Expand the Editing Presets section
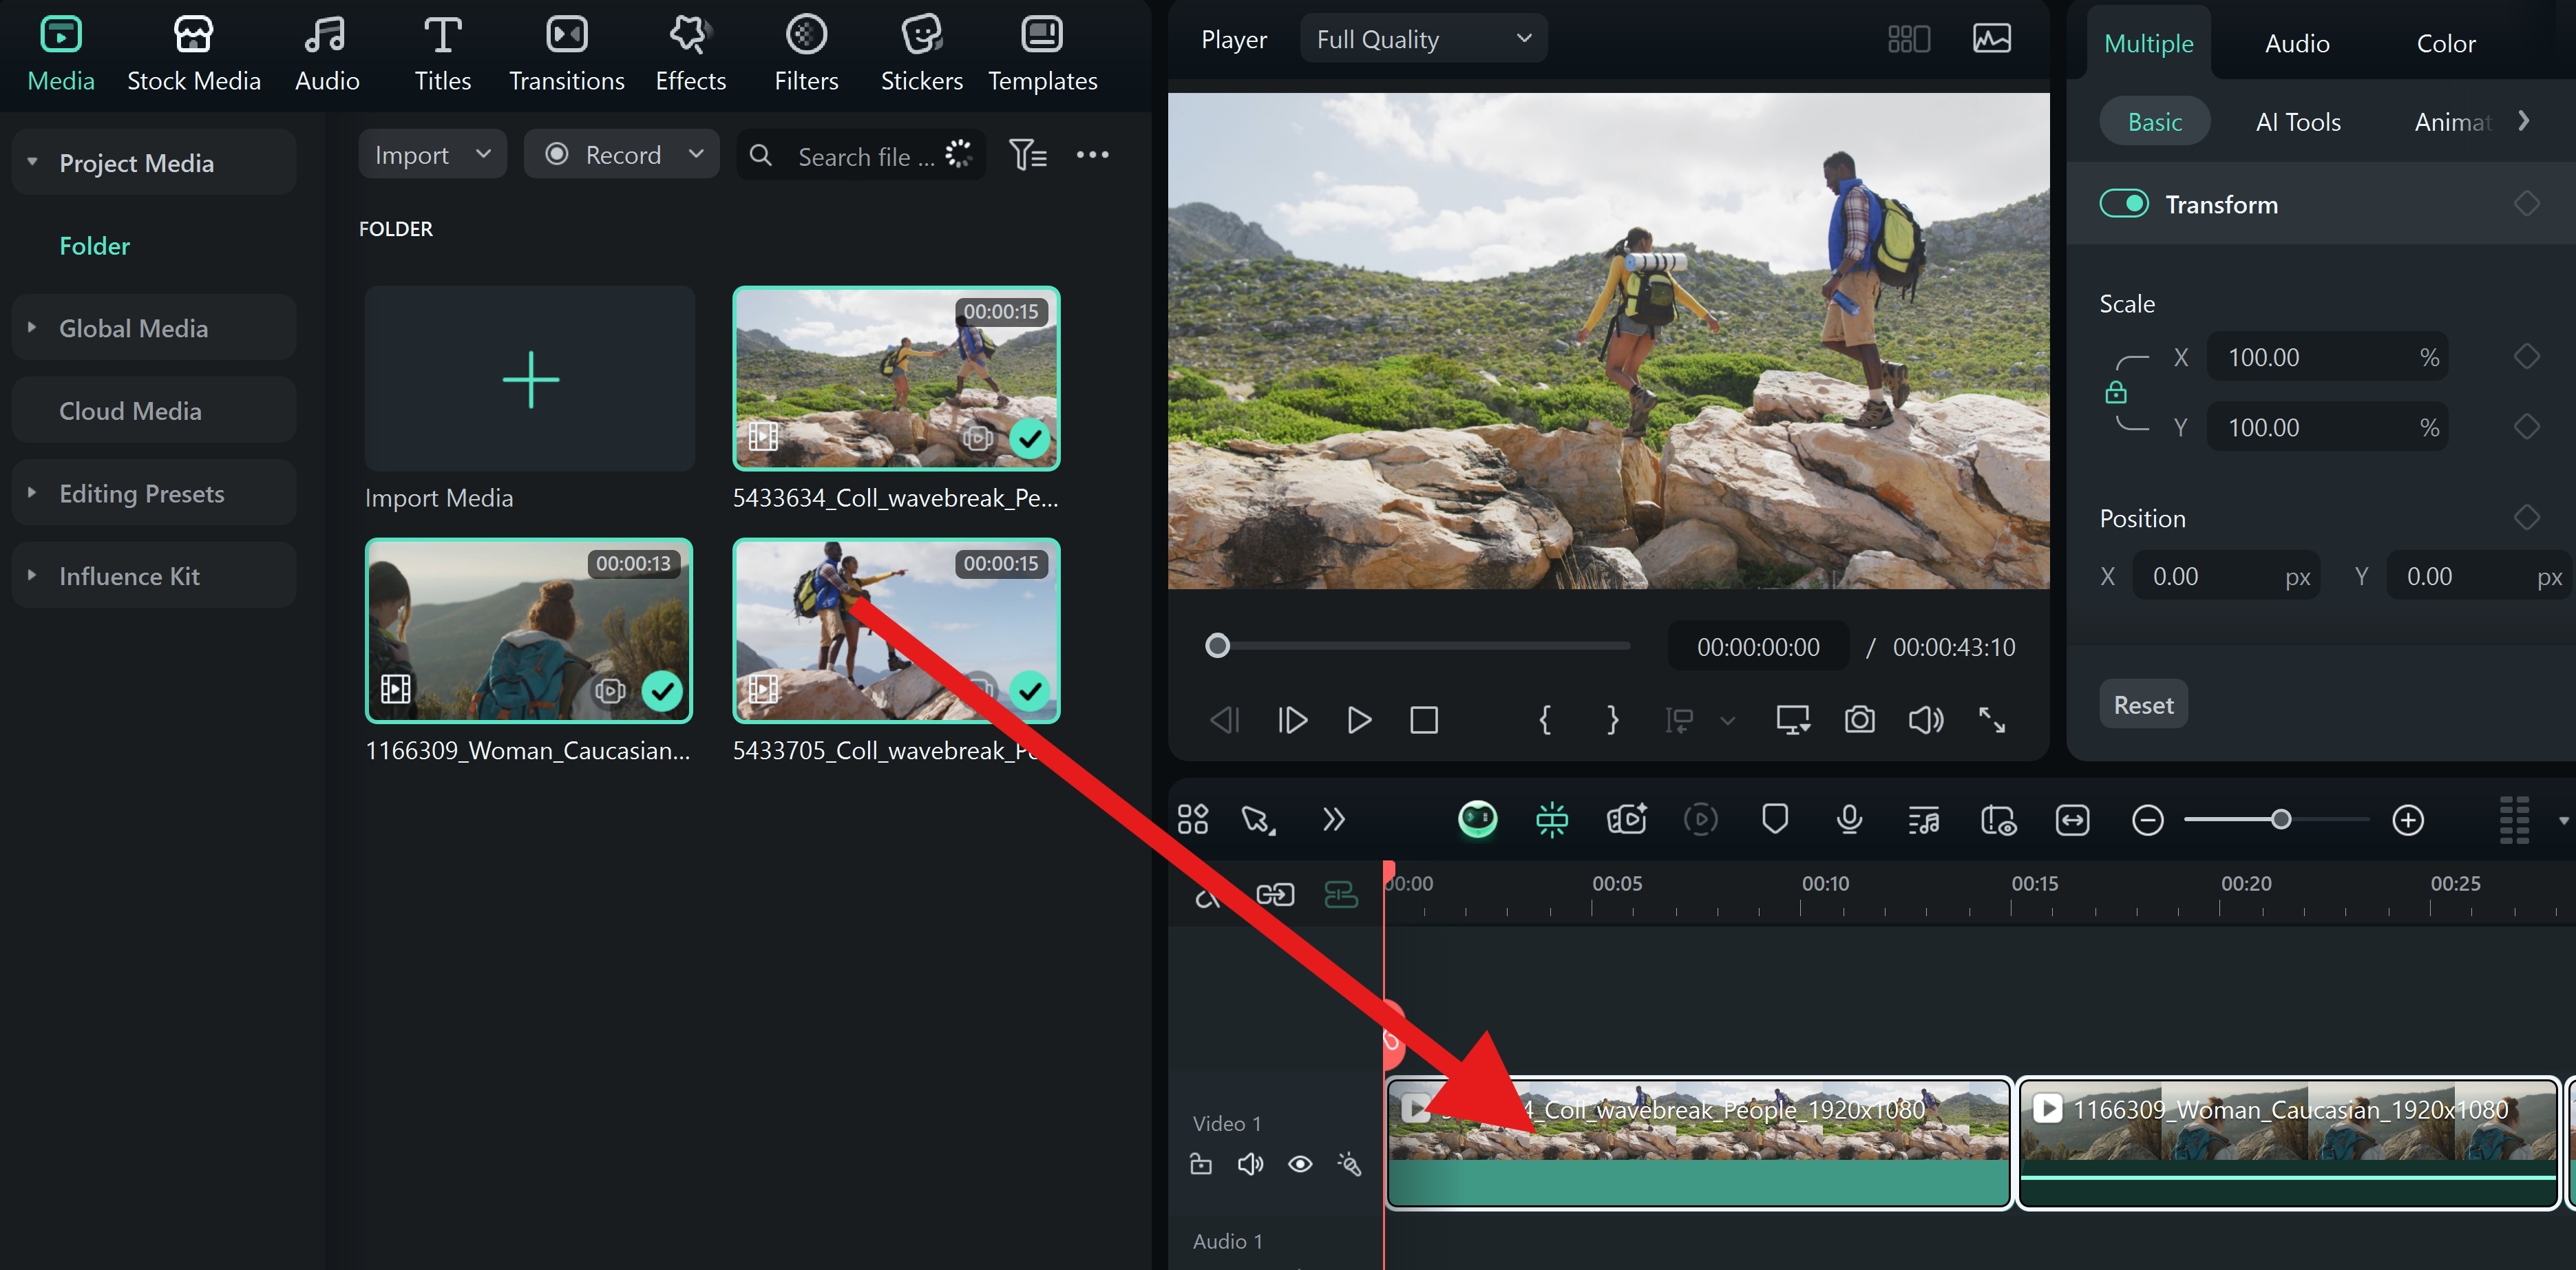 pyautogui.click(x=32, y=492)
